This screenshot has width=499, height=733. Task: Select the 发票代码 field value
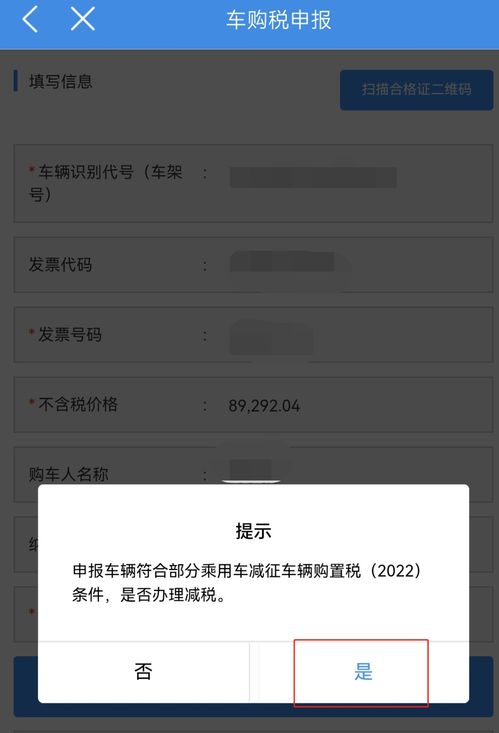(283, 262)
